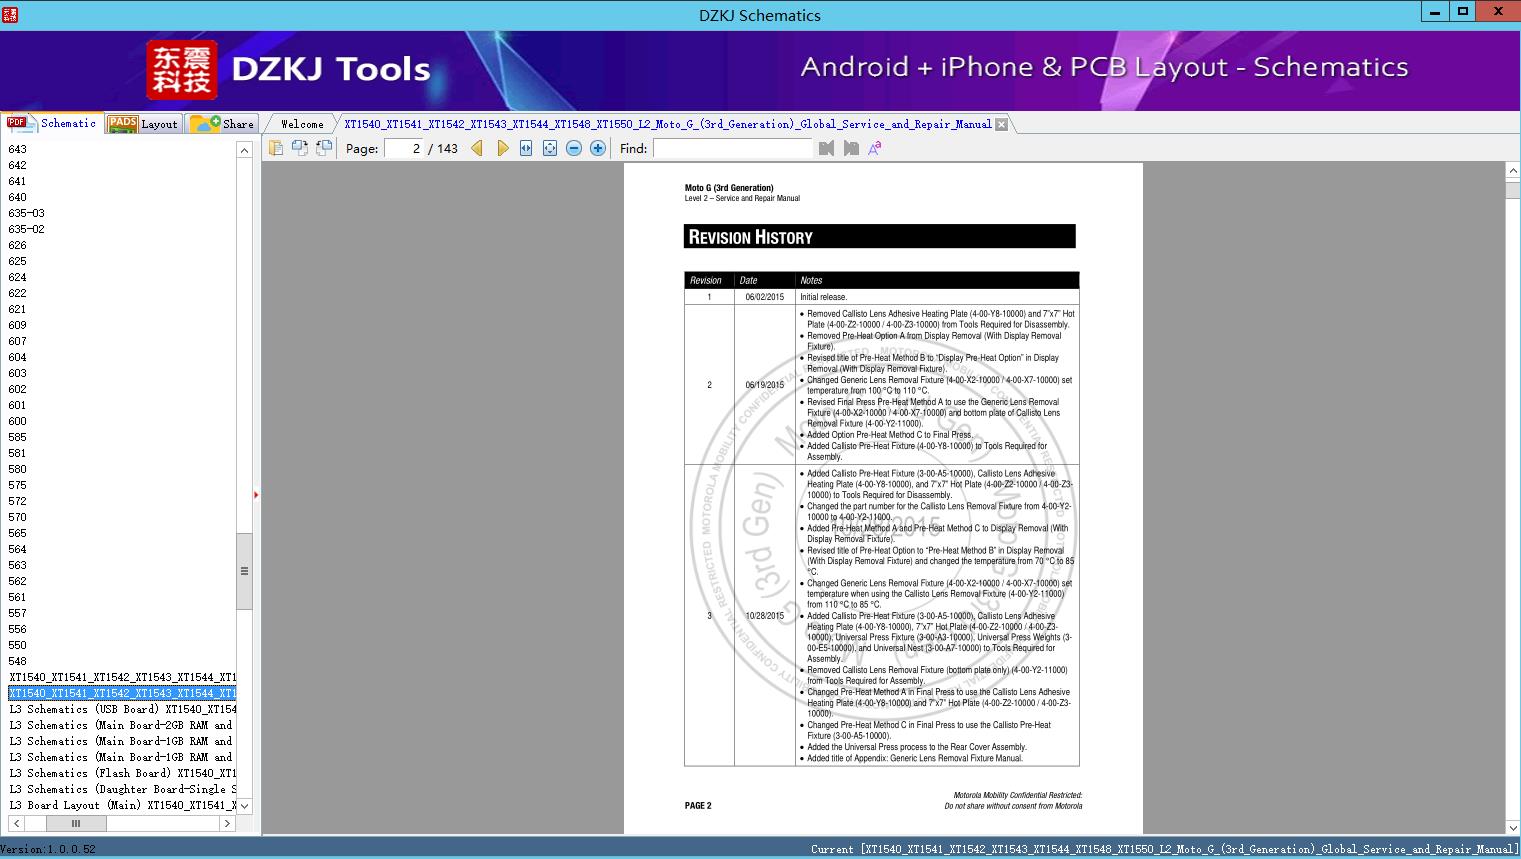Open the Welcome tab
1521x859 pixels.
(302, 124)
